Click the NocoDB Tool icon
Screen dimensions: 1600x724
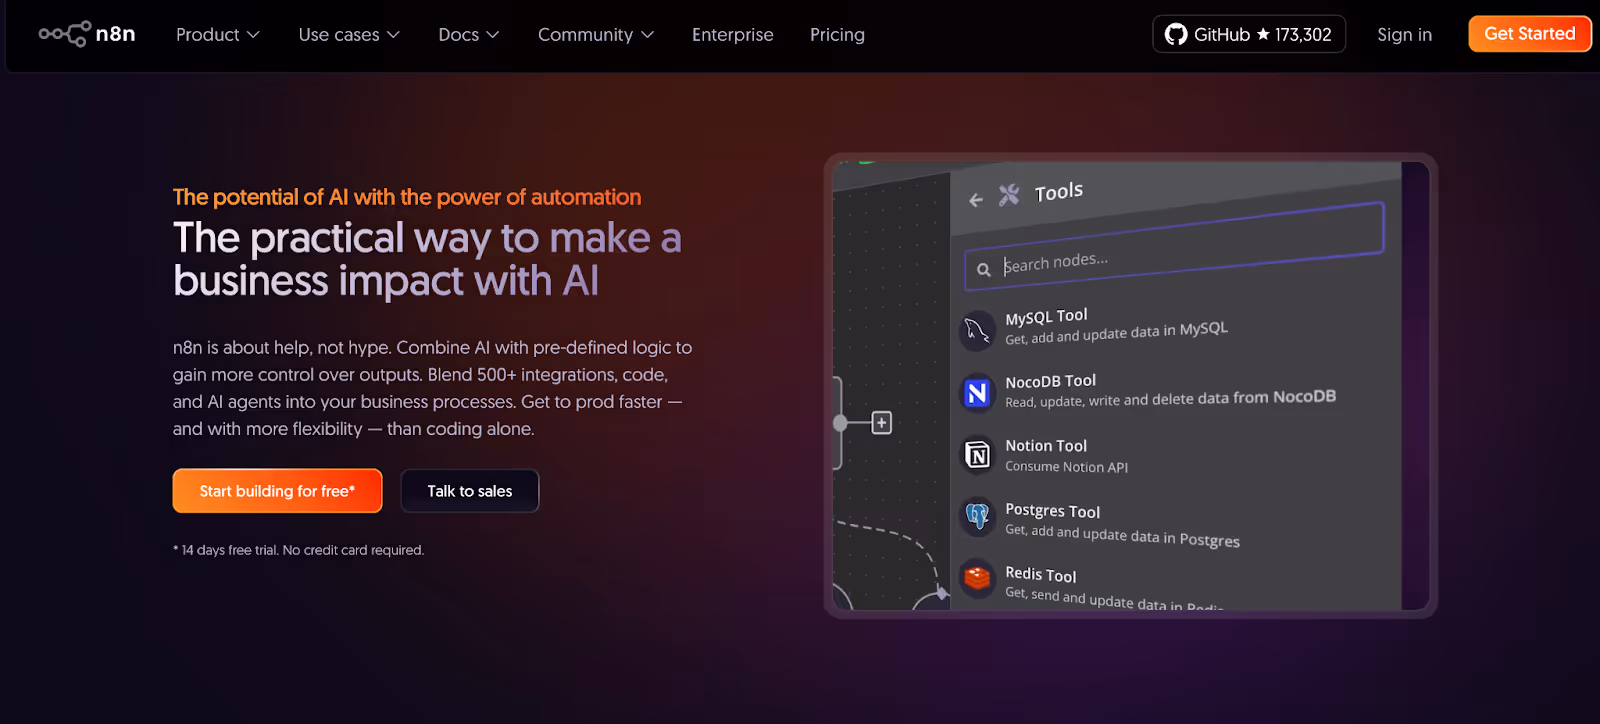tap(977, 393)
